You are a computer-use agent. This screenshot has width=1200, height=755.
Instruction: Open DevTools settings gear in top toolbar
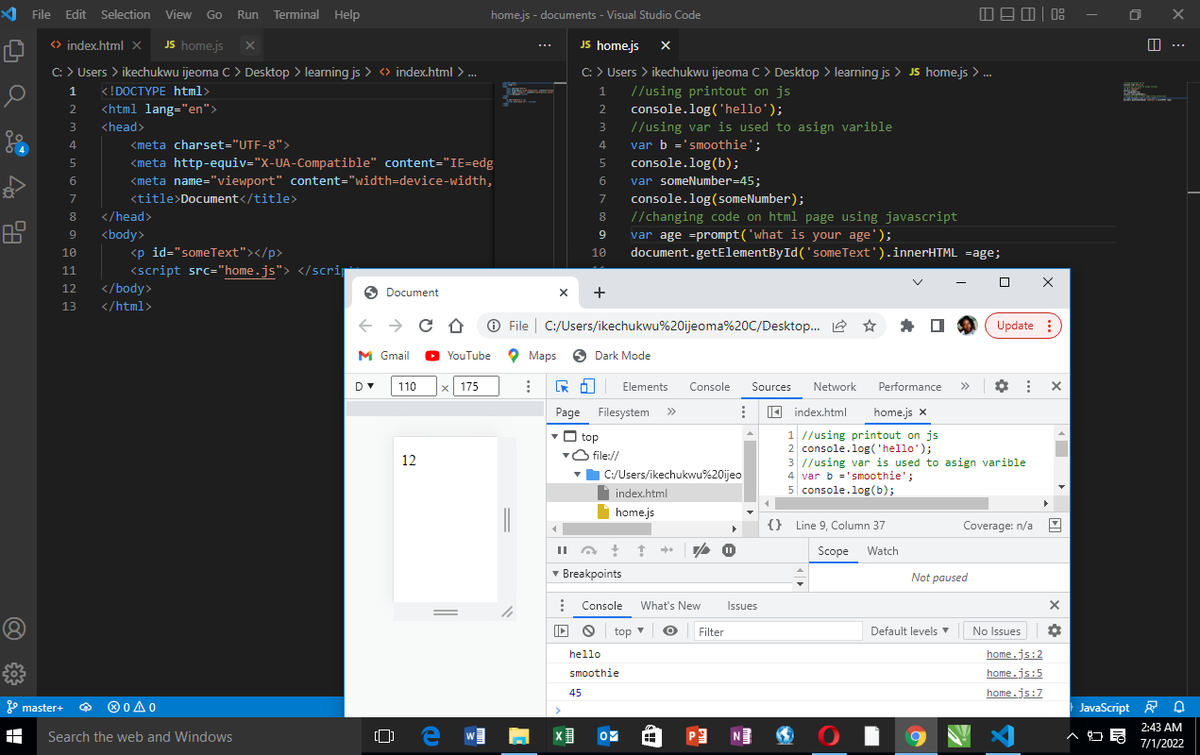pos(1002,387)
